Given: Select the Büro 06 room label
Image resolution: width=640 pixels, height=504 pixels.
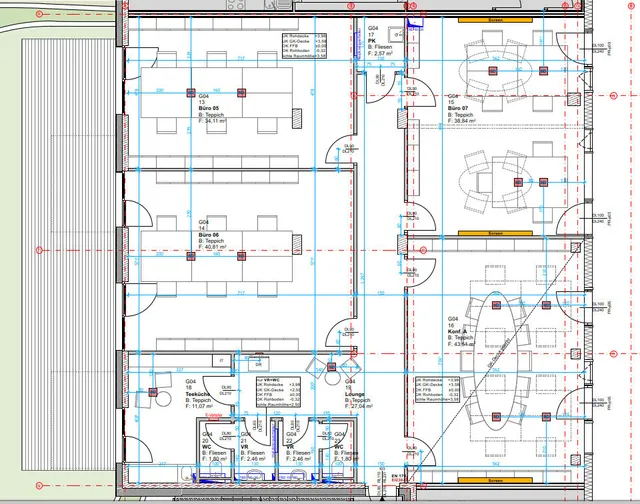Looking at the screenshot, I should pyautogui.click(x=211, y=234).
